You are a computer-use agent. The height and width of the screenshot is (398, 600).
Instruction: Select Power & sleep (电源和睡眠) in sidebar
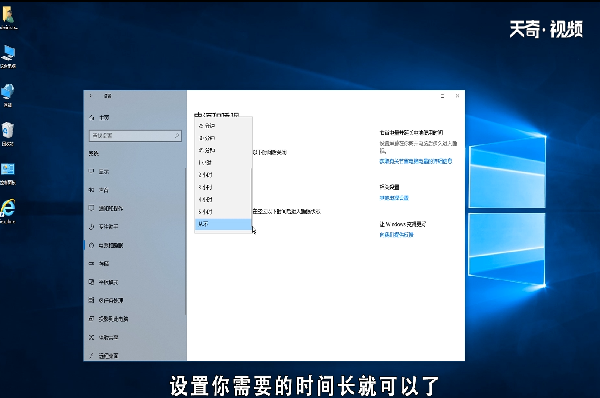pyautogui.click(x=134, y=245)
